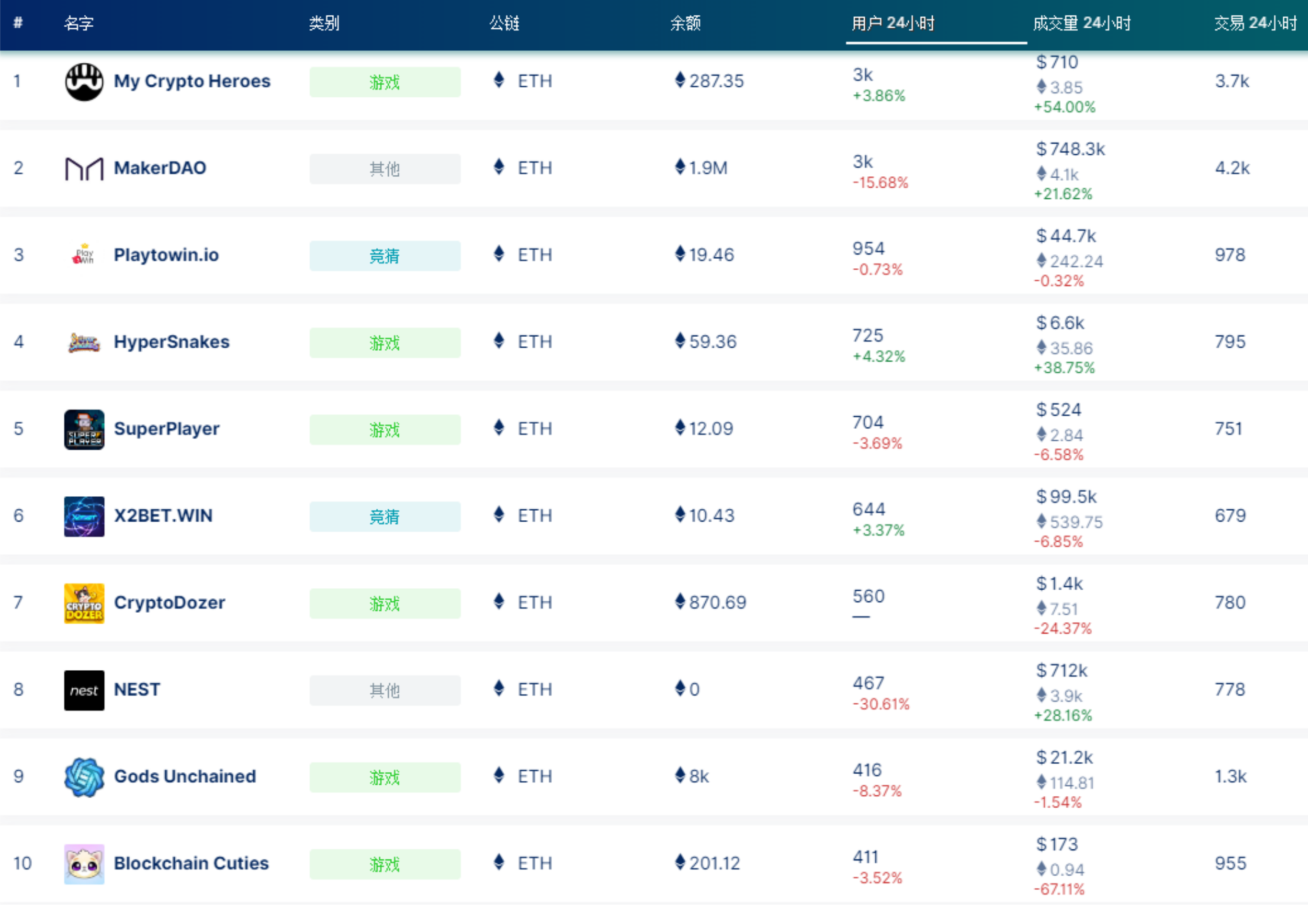
Task: Click the ETH chain icon in MakerDAO row
Action: [x=499, y=167]
